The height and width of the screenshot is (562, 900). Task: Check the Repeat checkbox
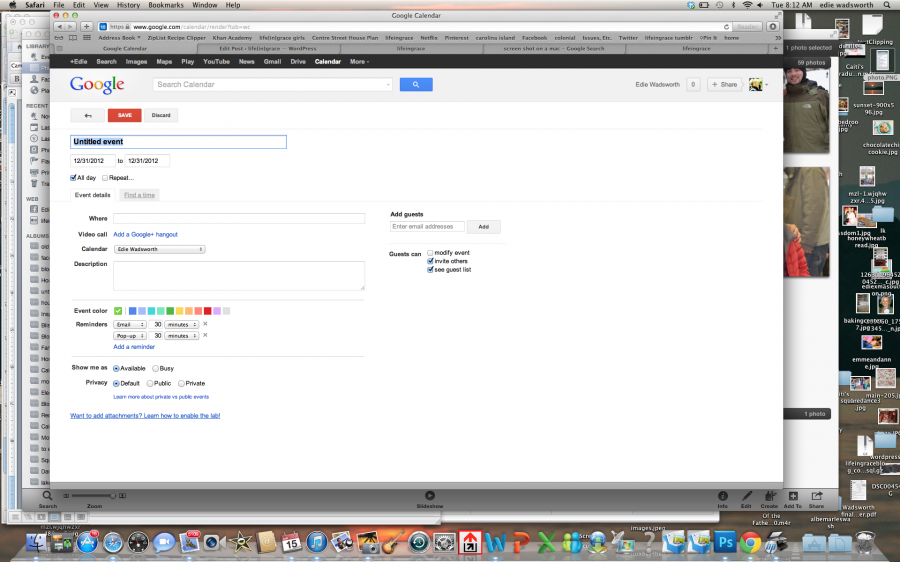105,178
